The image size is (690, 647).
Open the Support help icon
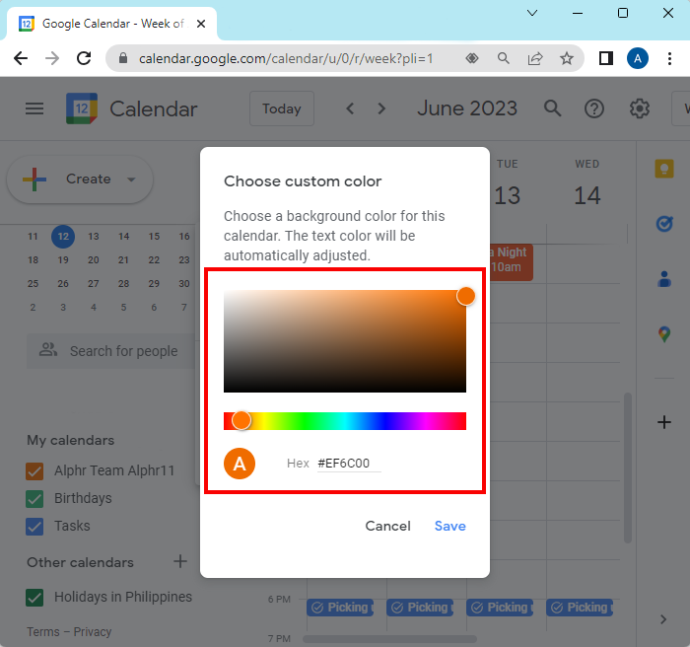click(594, 108)
